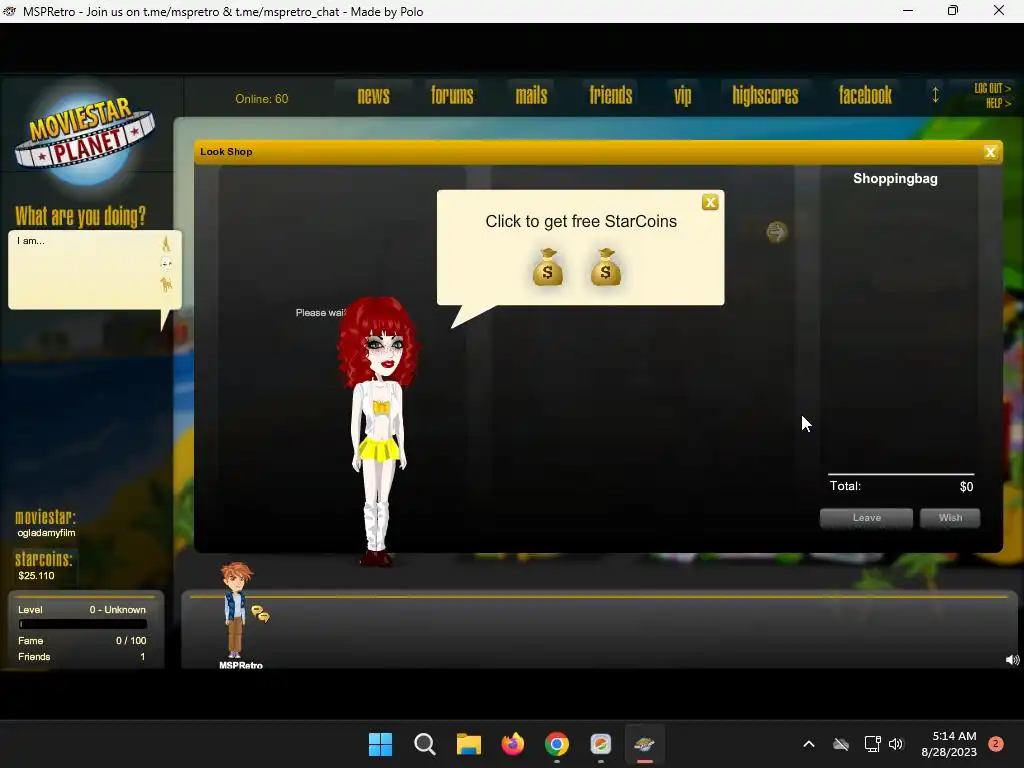Click the Level progress bar
Viewport: 1024px width, 768px height.
83,624
